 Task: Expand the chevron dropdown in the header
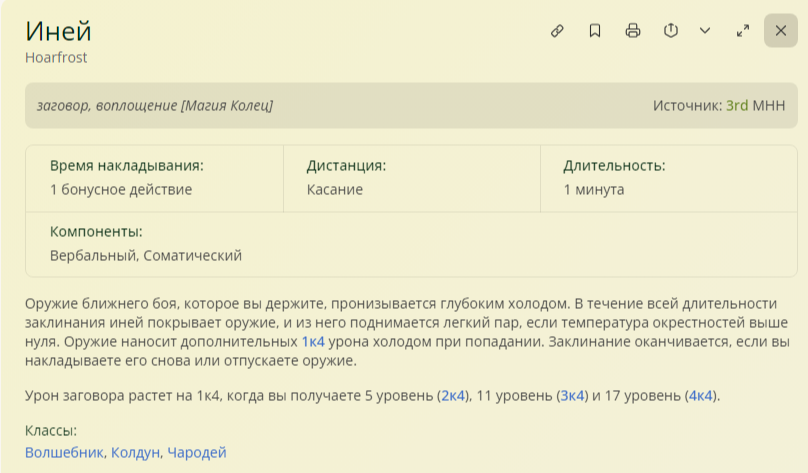click(x=705, y=31)
